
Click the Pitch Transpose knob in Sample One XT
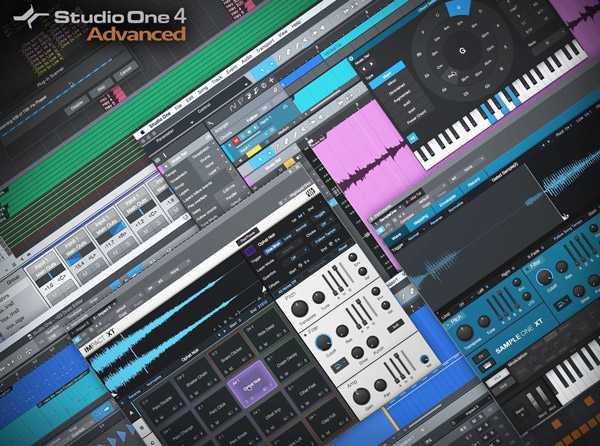click(464, 332)
